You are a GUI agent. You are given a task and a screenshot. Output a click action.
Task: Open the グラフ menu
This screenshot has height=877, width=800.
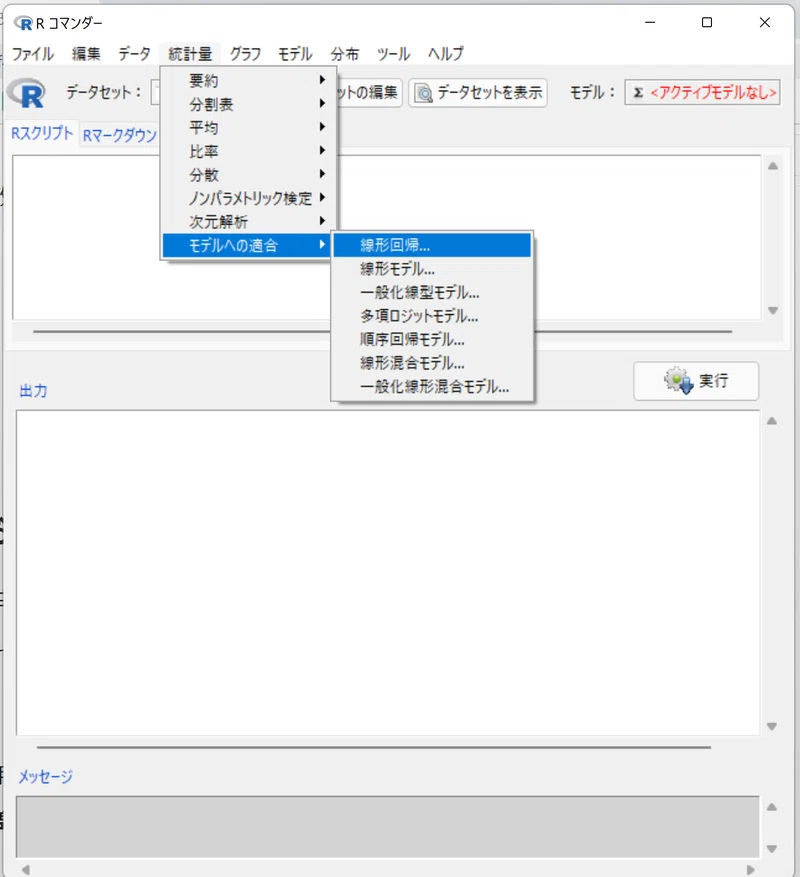pos(246,54)
